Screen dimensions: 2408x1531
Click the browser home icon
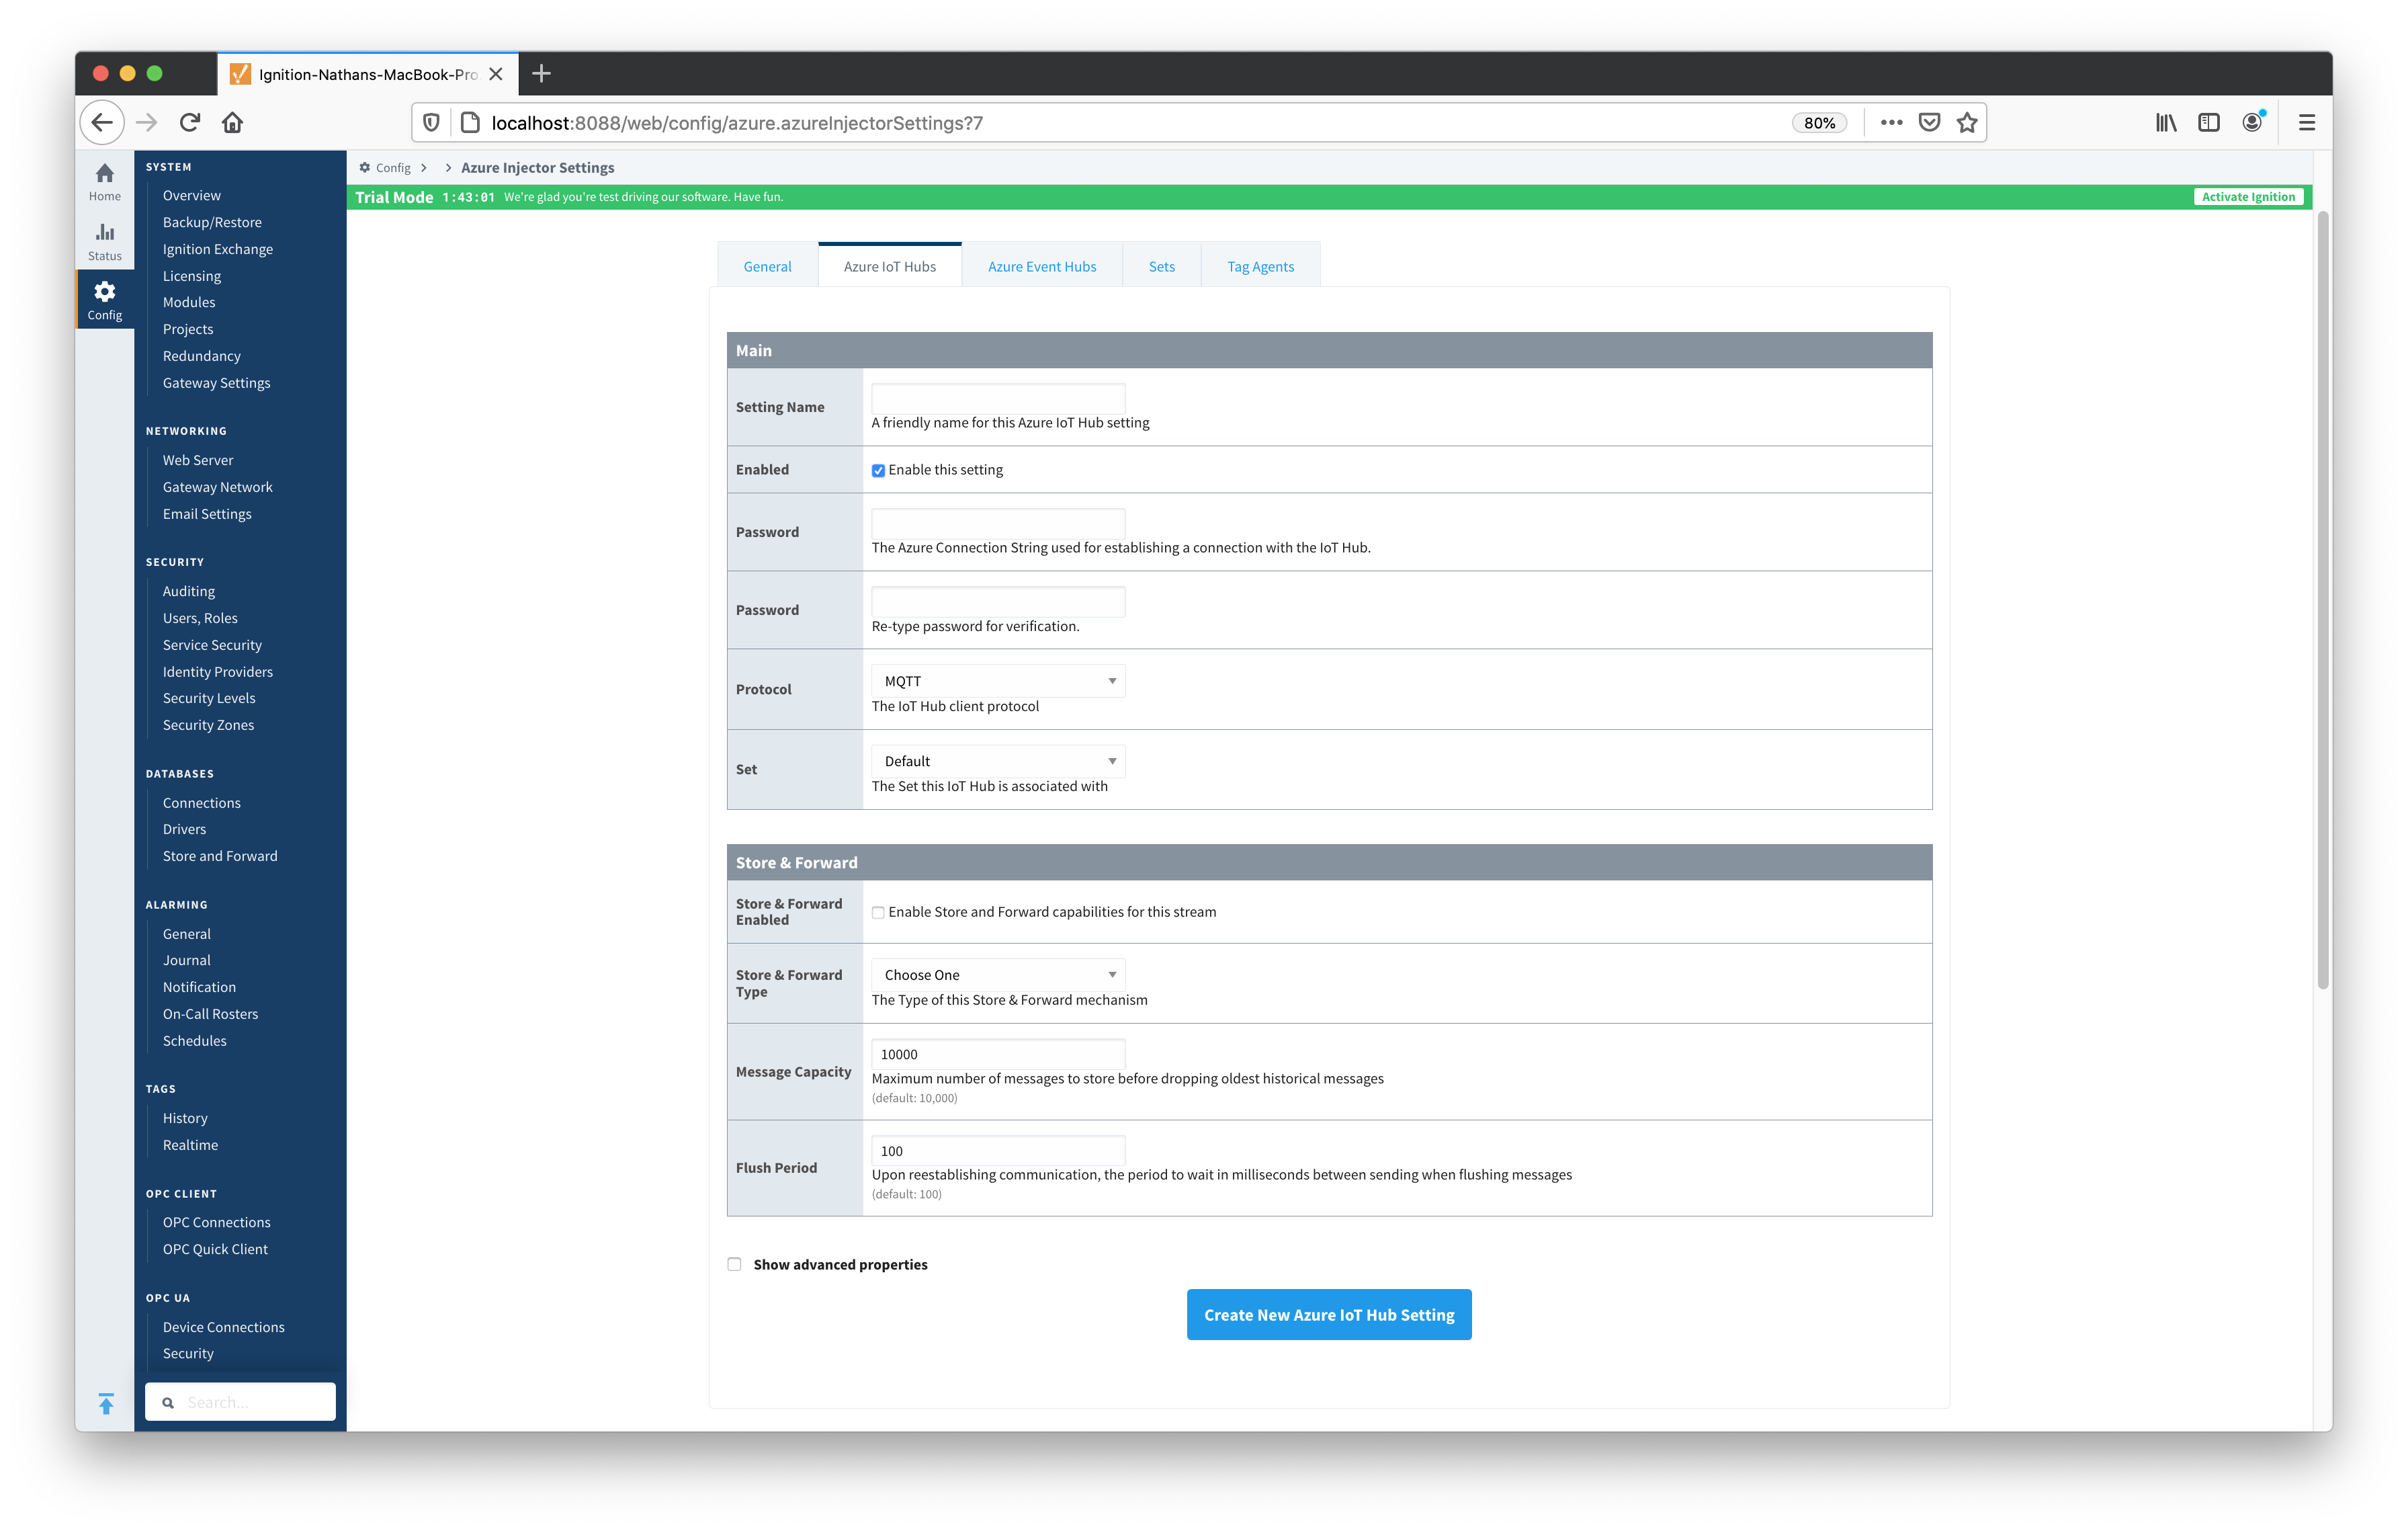(x=232, y=123)
